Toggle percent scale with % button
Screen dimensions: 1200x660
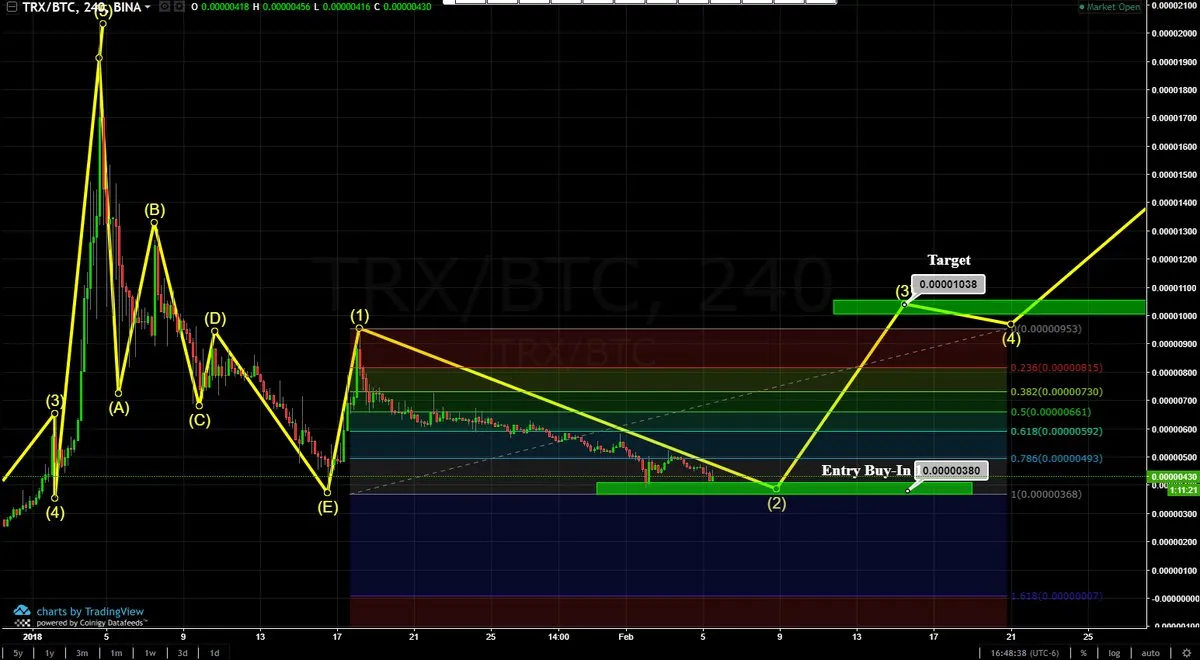coord(1084,653)
